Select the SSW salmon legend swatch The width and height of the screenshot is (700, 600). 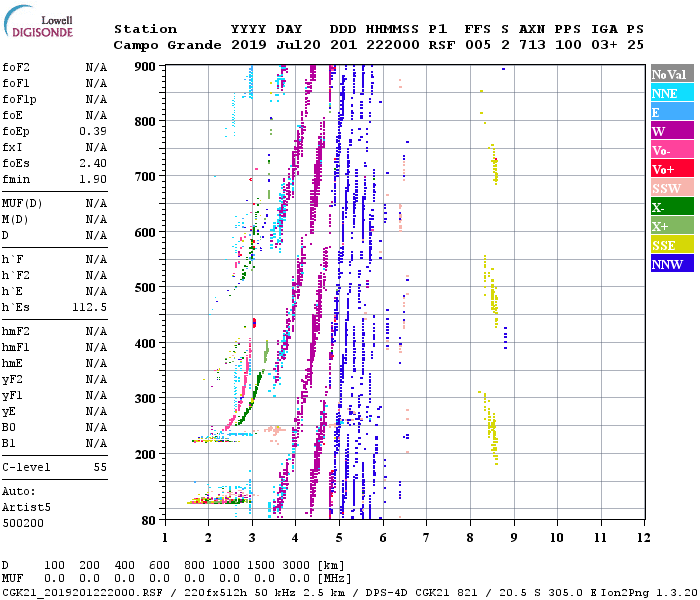[x=672, y=188]
